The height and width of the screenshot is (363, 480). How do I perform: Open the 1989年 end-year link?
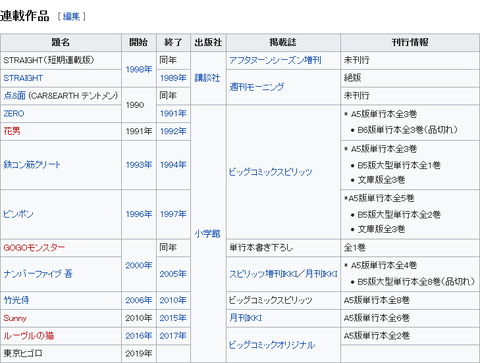click(173, 78)
